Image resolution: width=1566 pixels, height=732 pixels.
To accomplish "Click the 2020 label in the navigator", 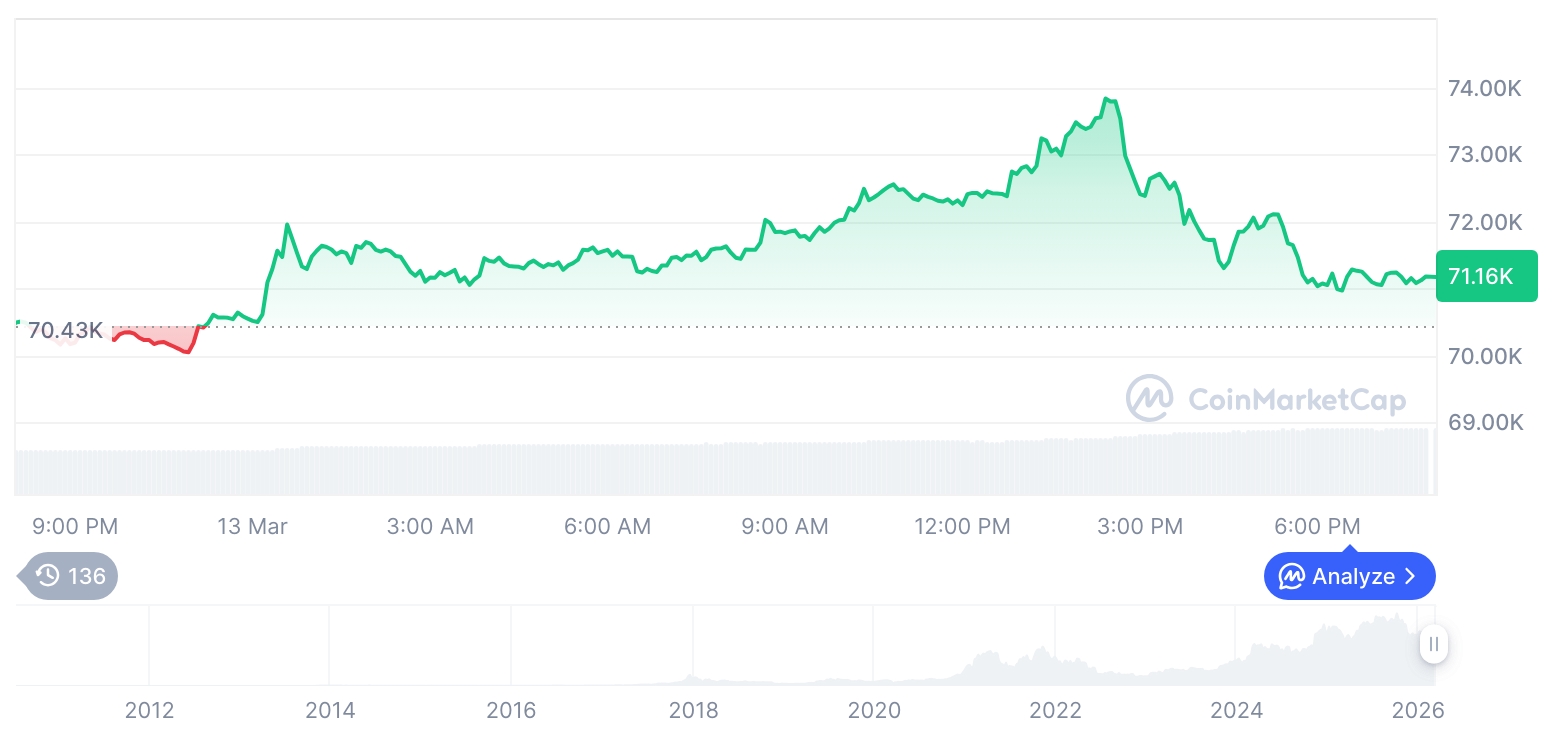I will 874,711.
